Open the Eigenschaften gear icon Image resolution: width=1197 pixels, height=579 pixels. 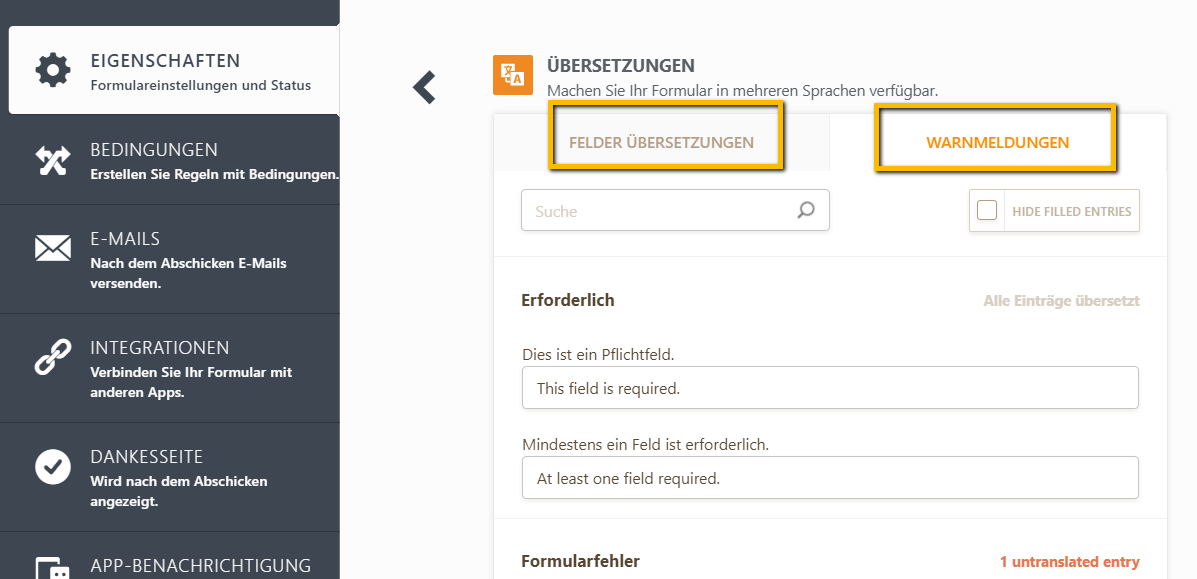pos(53,69)
